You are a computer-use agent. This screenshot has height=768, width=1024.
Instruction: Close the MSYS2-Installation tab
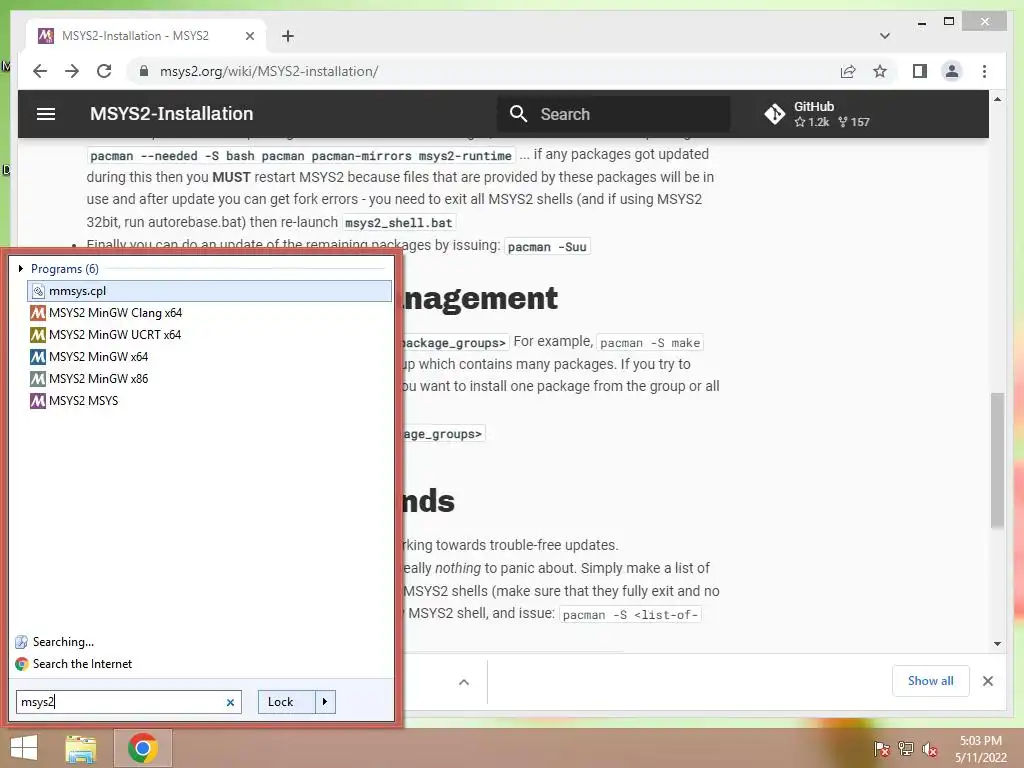pyautogui.click(x=249, y=36)
